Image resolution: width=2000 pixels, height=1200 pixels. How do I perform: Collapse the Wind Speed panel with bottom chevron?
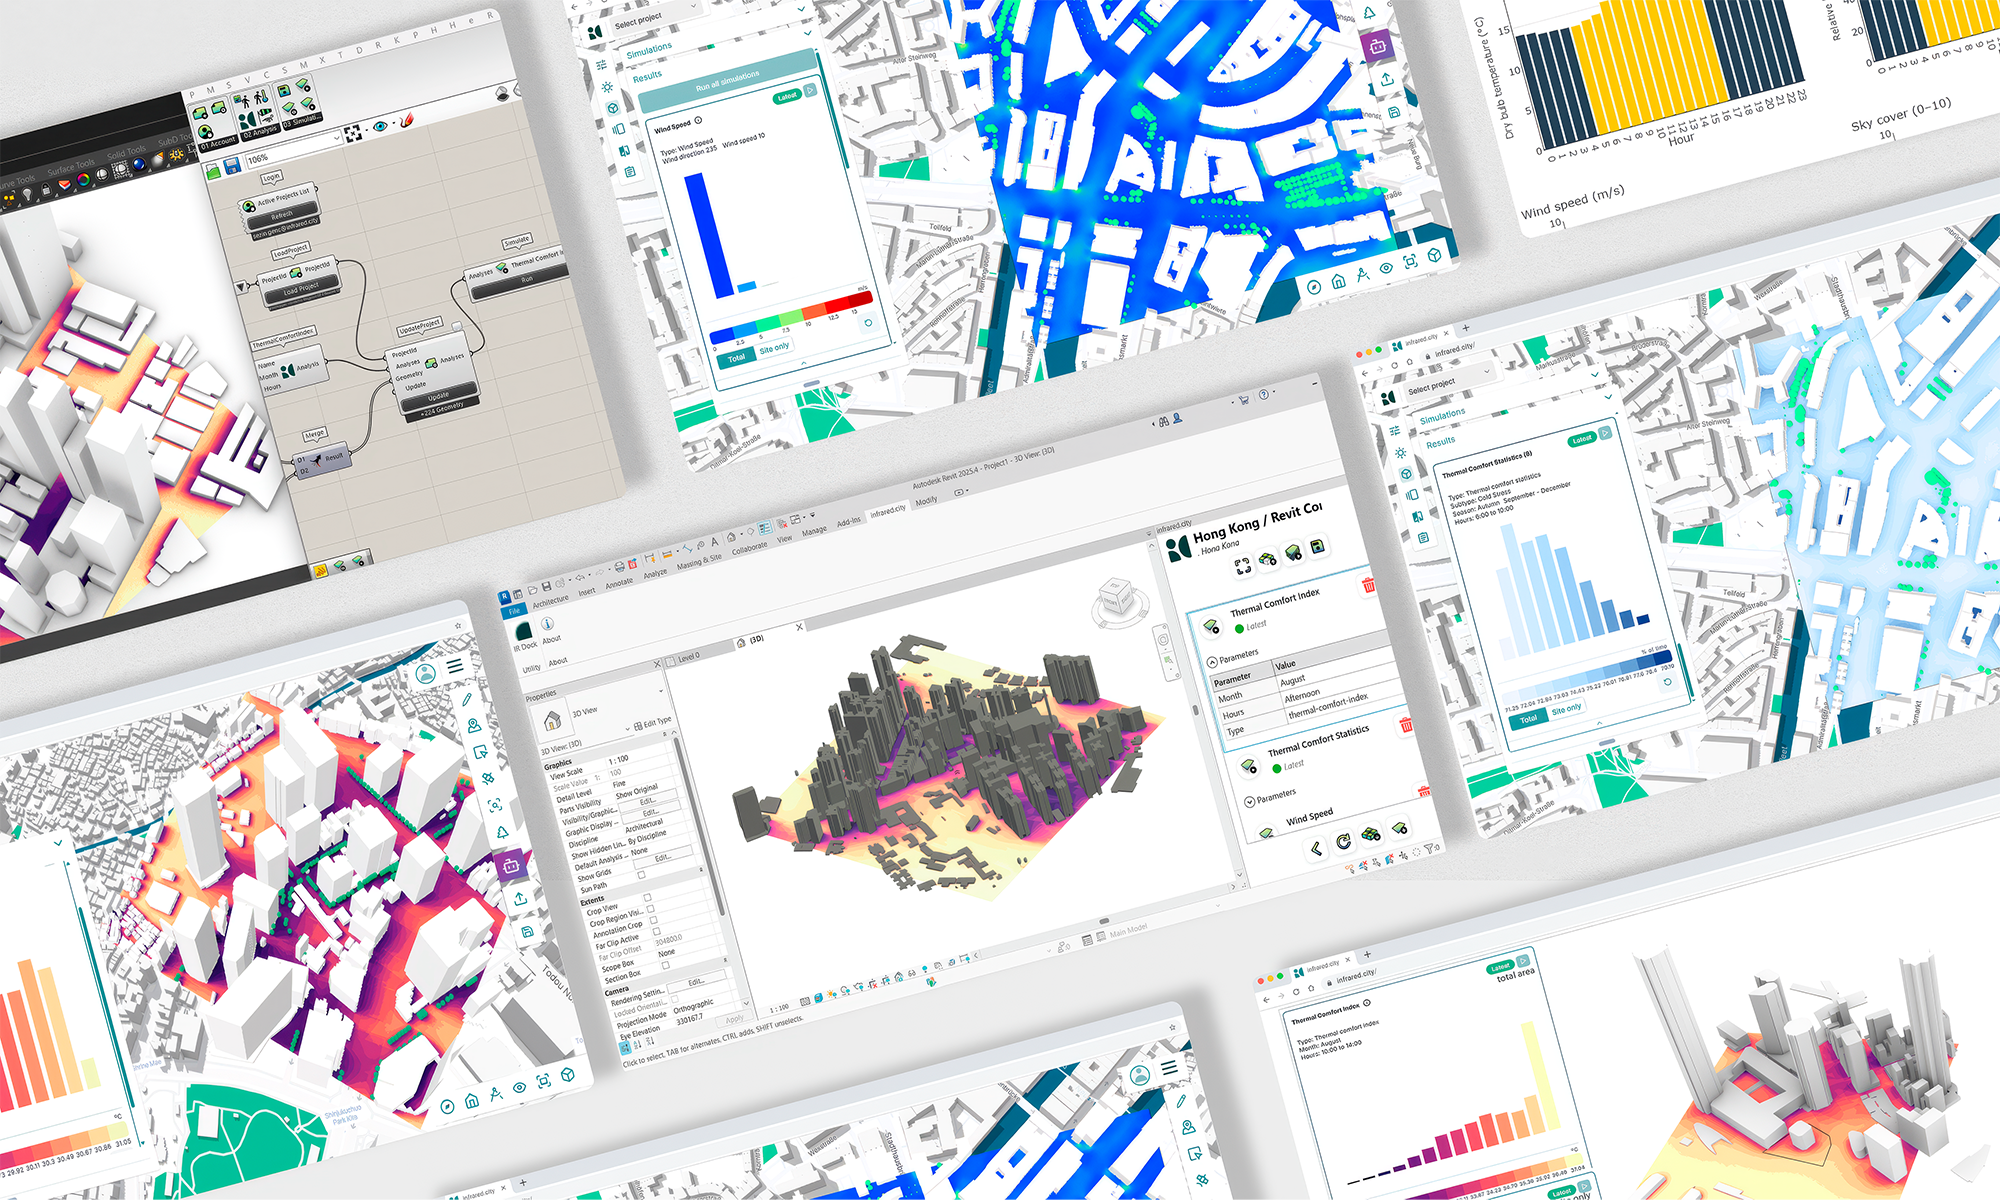coord(803,362)
